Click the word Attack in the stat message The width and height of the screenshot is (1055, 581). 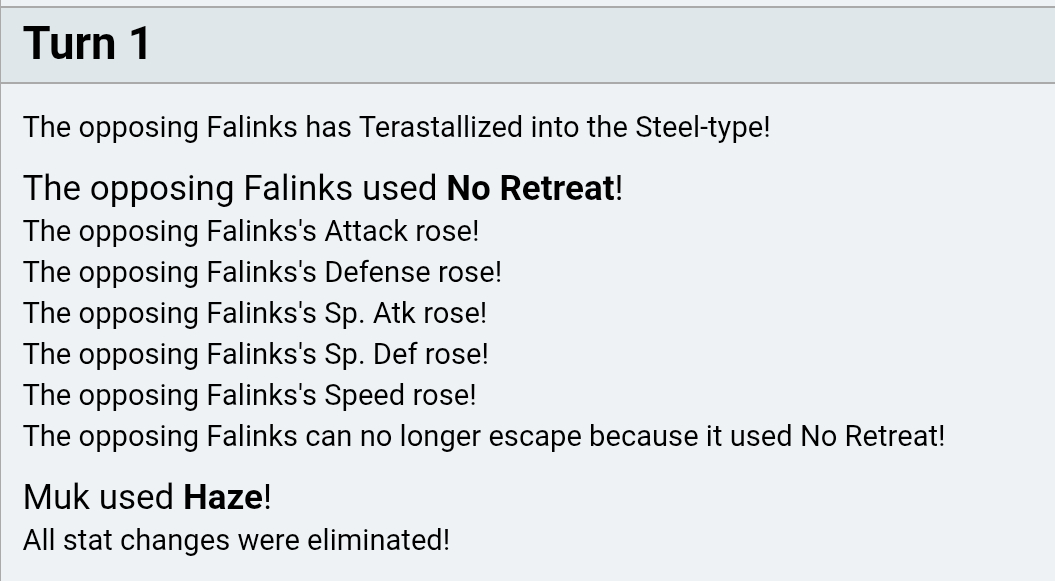[x=366, y=231]
